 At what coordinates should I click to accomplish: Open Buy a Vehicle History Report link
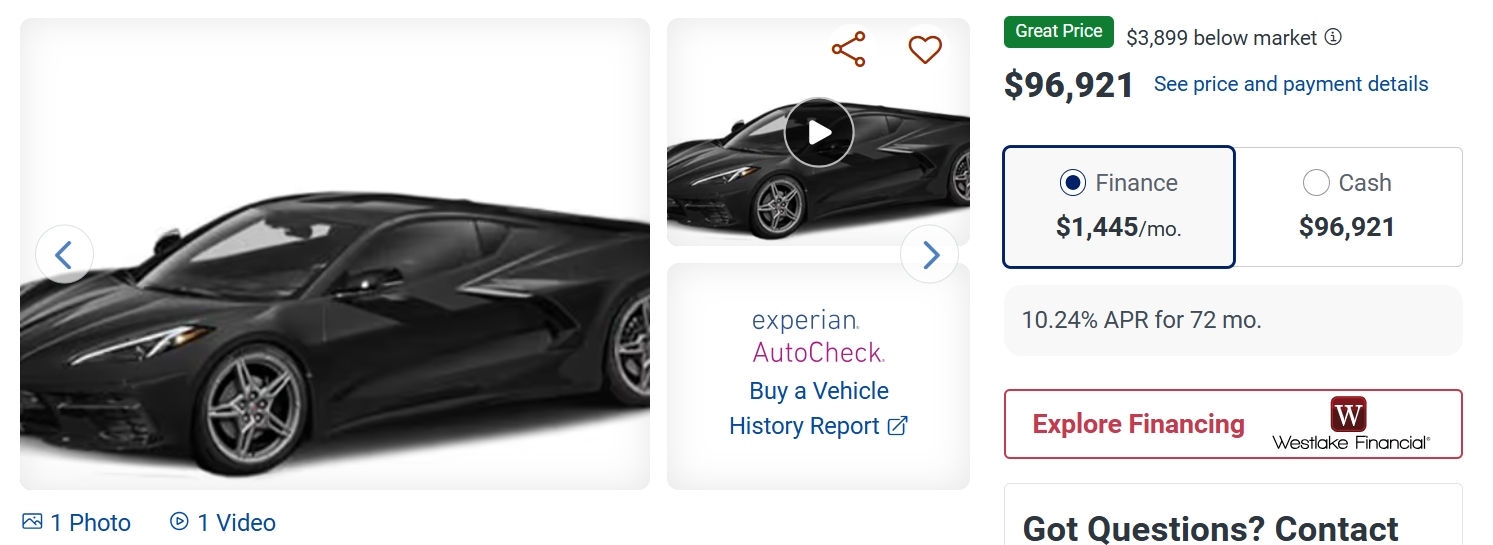818,408
